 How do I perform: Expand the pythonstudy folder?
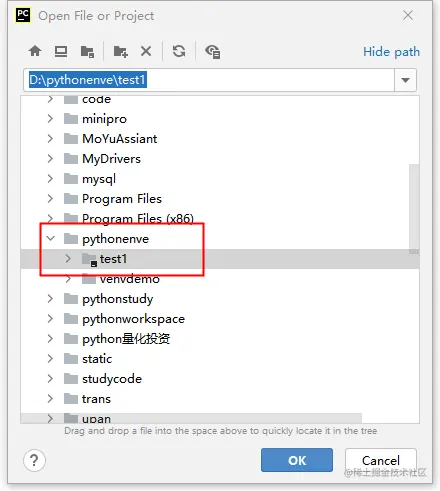click(50, 299)
